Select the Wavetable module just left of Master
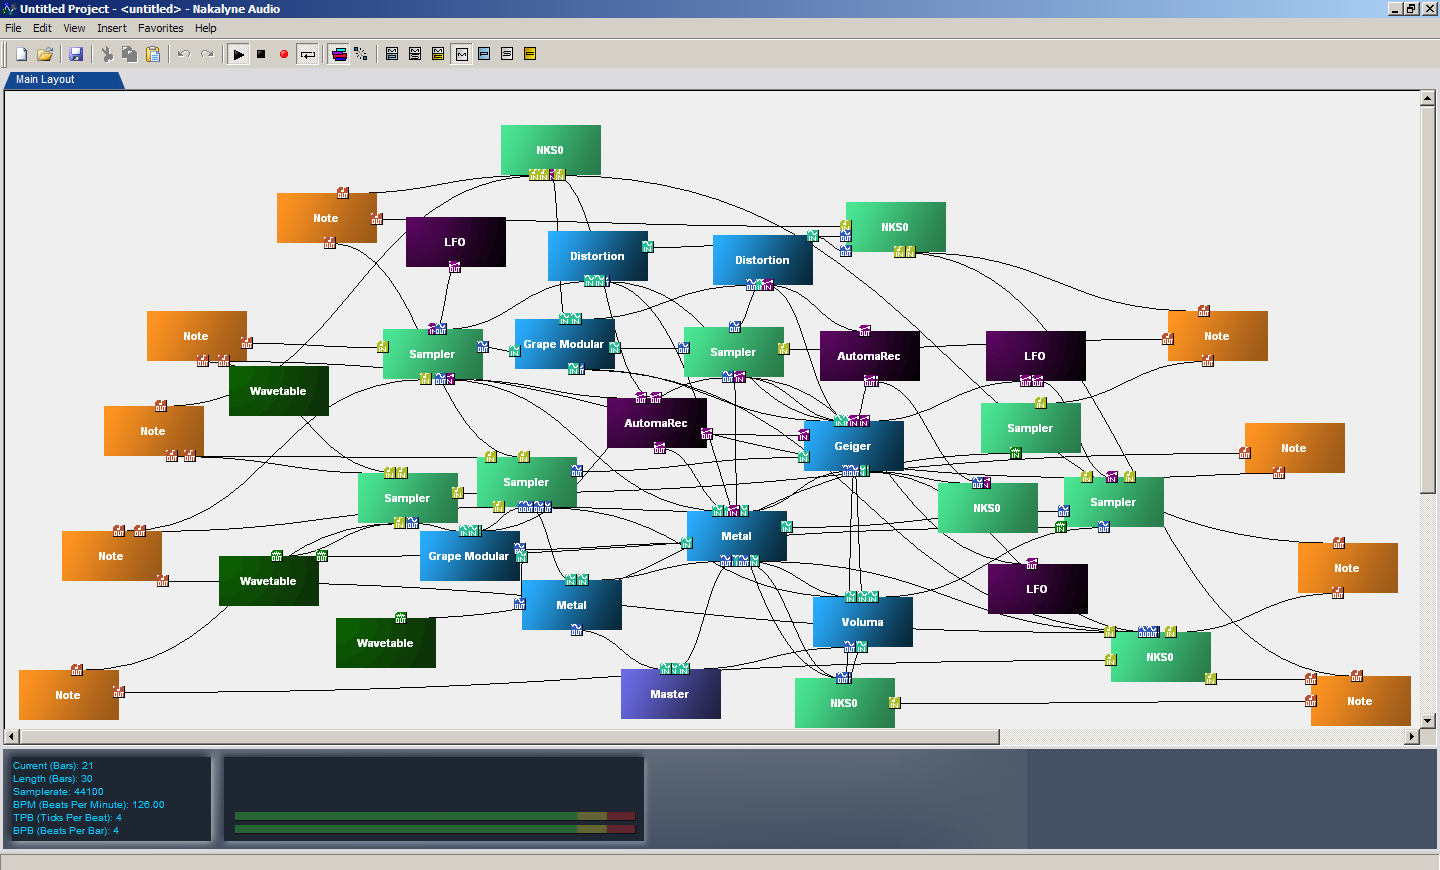Image resolution: width=1440 pixels, height=870 pixels. coord(386,643)
